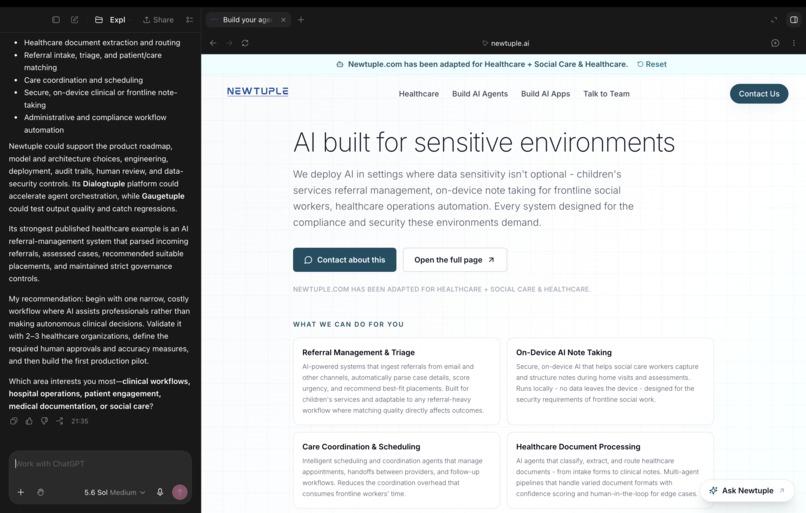
Task: Open the '5.6 Sol Medium' model dropdown
Action: pos(115,492)
